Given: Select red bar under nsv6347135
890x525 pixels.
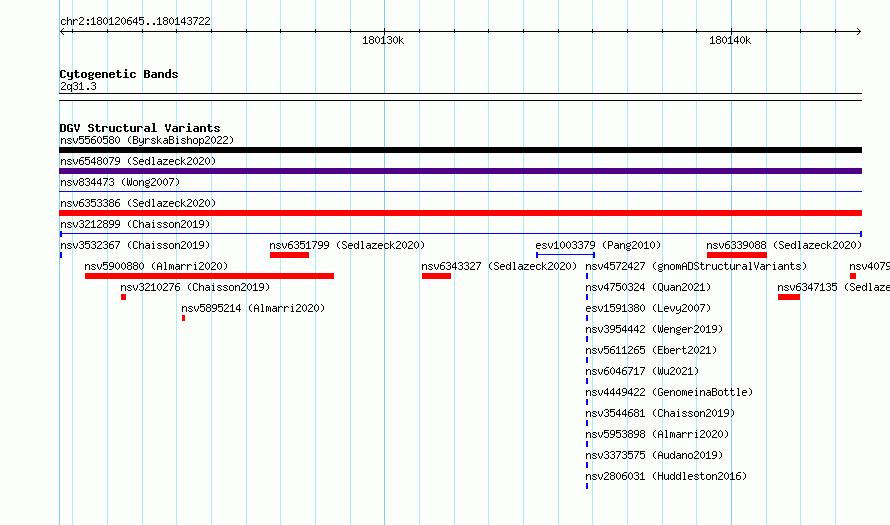Looking at the screenshot, I should 789,297.
